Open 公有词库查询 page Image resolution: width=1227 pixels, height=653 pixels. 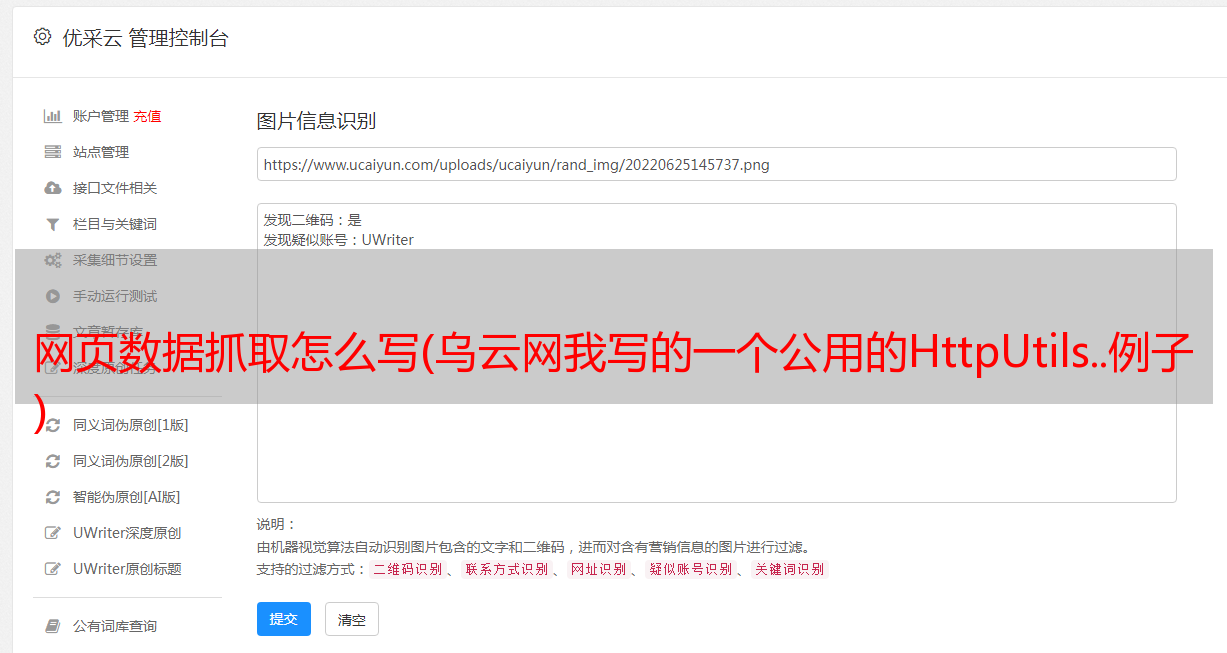pyautogui.click(x=114, y=626)
